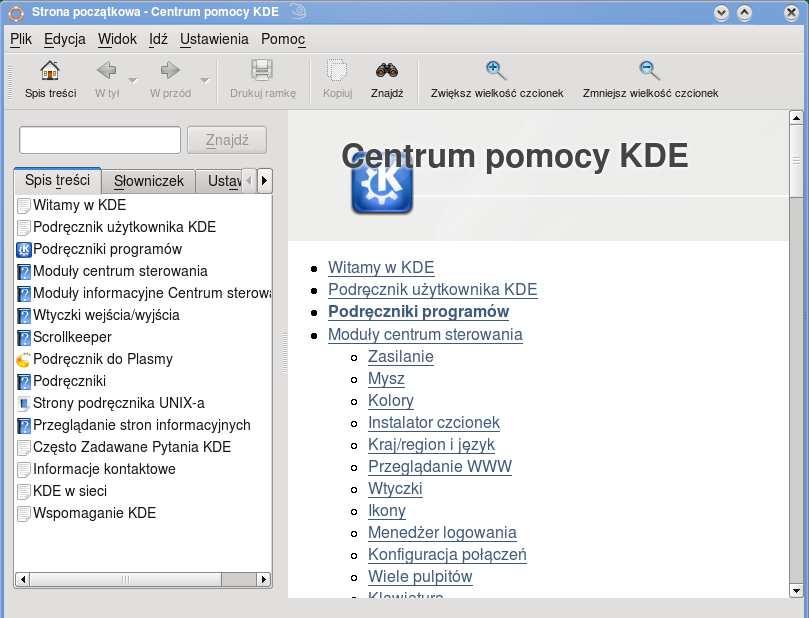The height and width of the screenshot is (618, 809).
Task: Open search with Znajdź binoculars icon
Action: coord(386,70)
